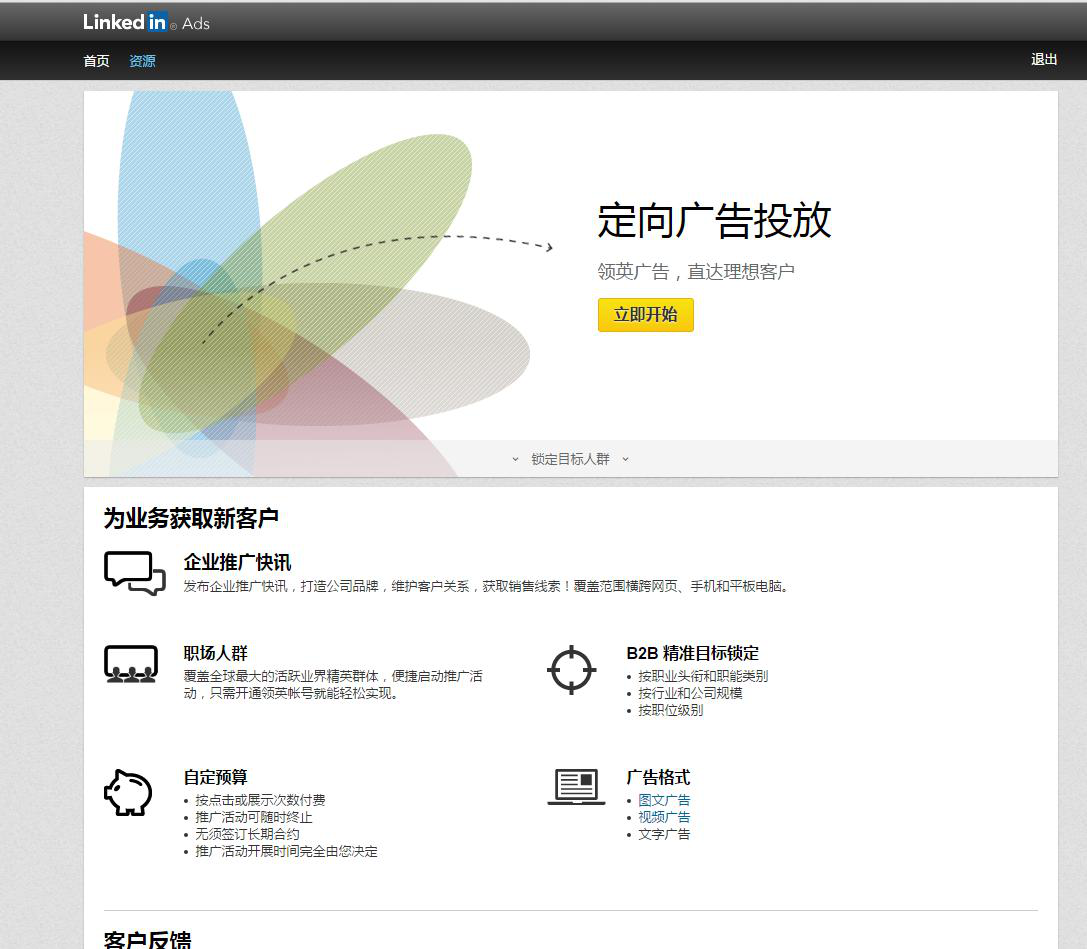Select the speech-bubble icon for 企业推广快讯
The image size is (1087, 949).
coord(132,572)
